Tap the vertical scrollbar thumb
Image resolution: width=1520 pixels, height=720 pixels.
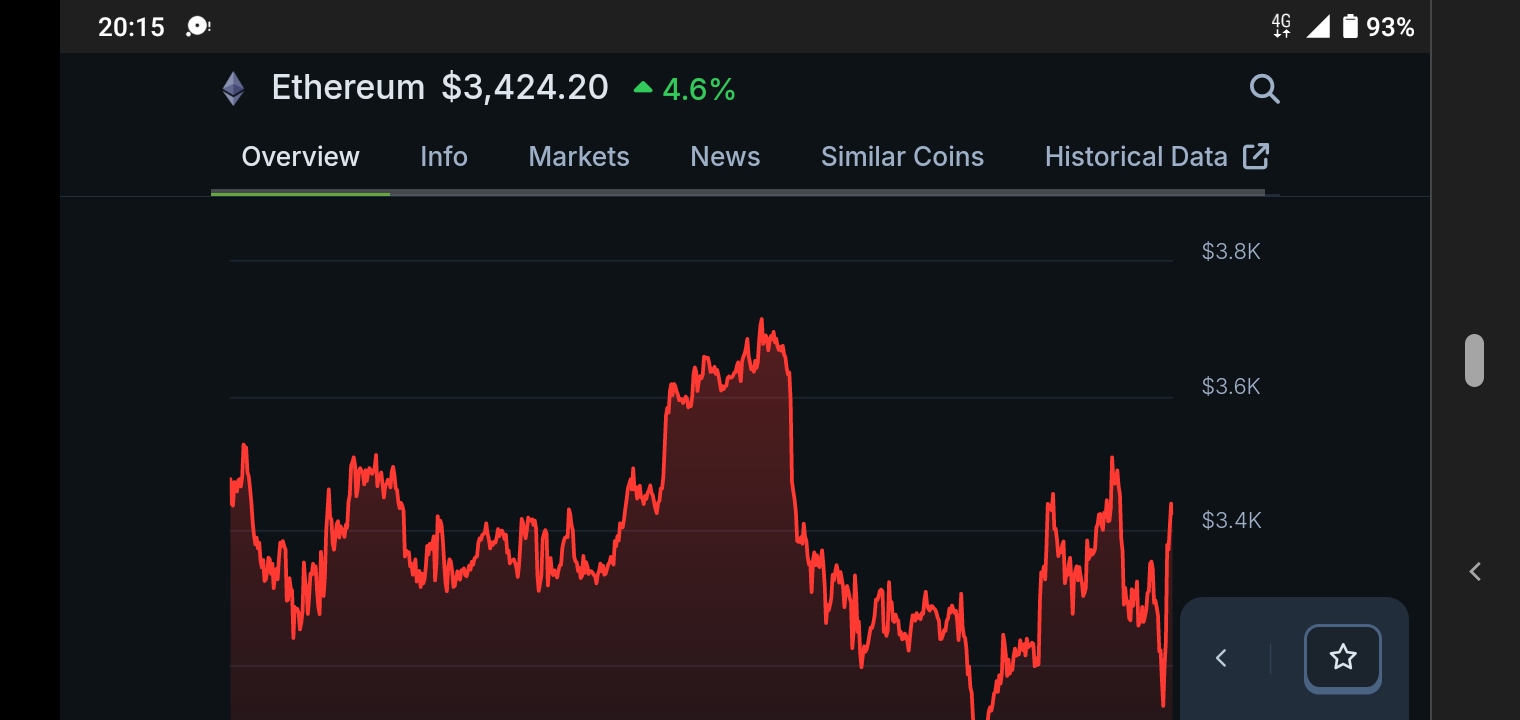coord(1474,360)
